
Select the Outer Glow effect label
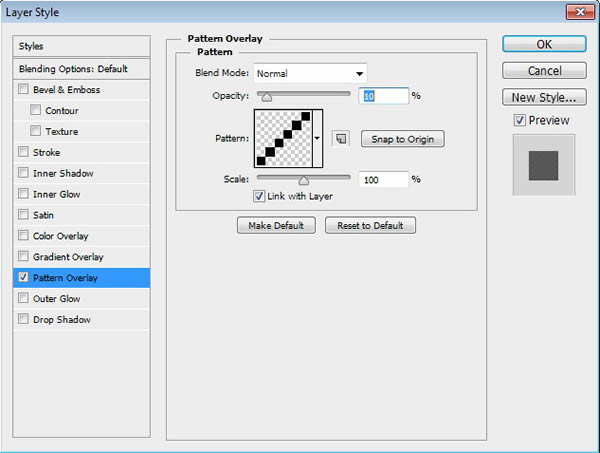tap(57, 298)
